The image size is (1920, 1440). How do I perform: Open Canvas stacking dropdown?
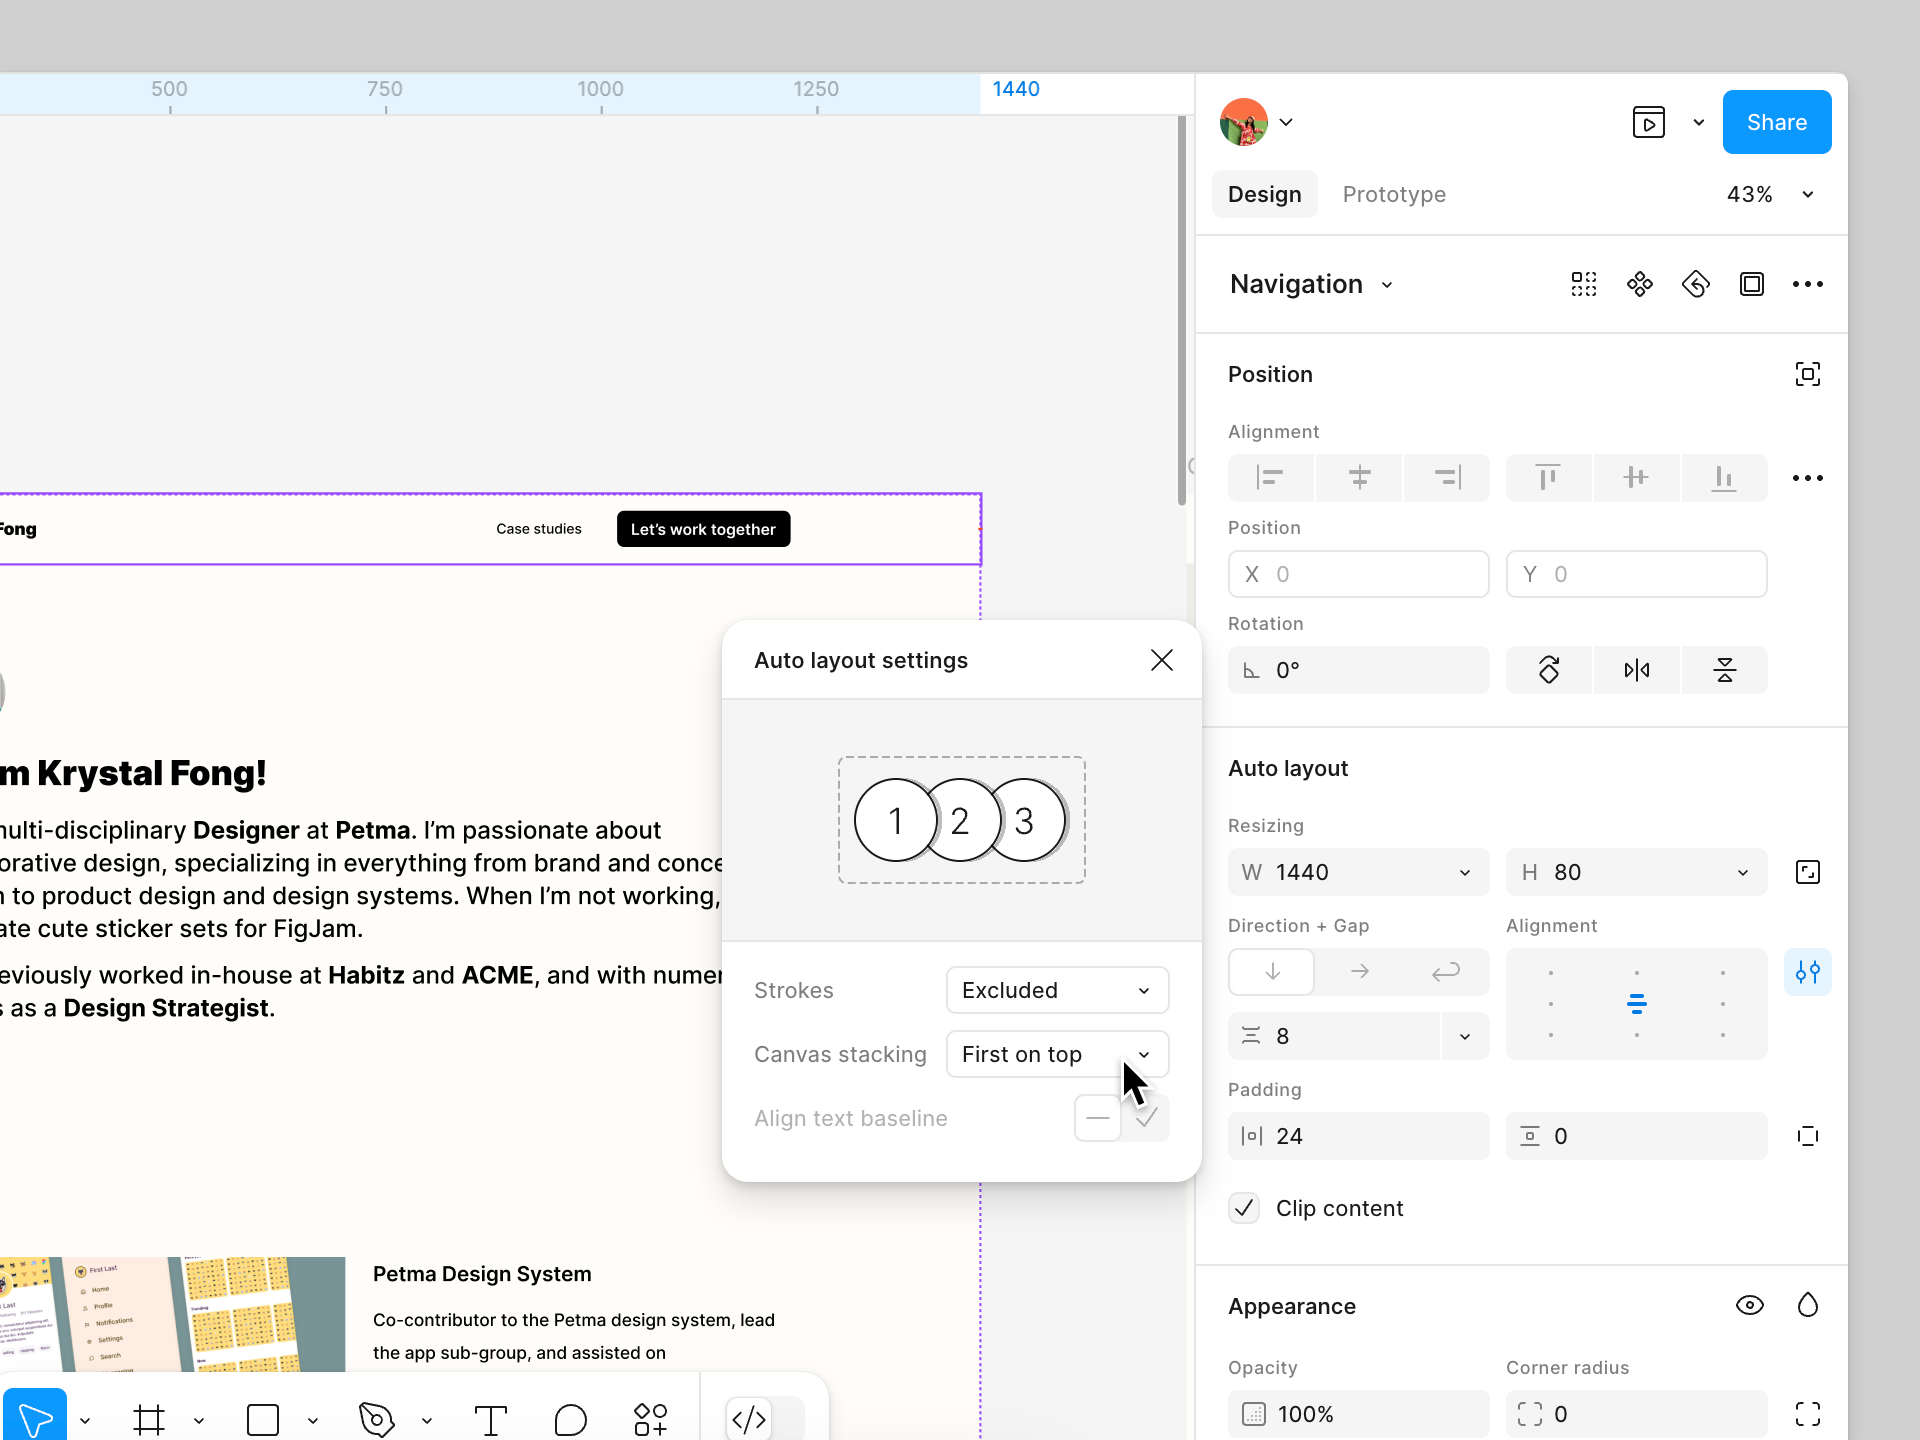1057,1054
